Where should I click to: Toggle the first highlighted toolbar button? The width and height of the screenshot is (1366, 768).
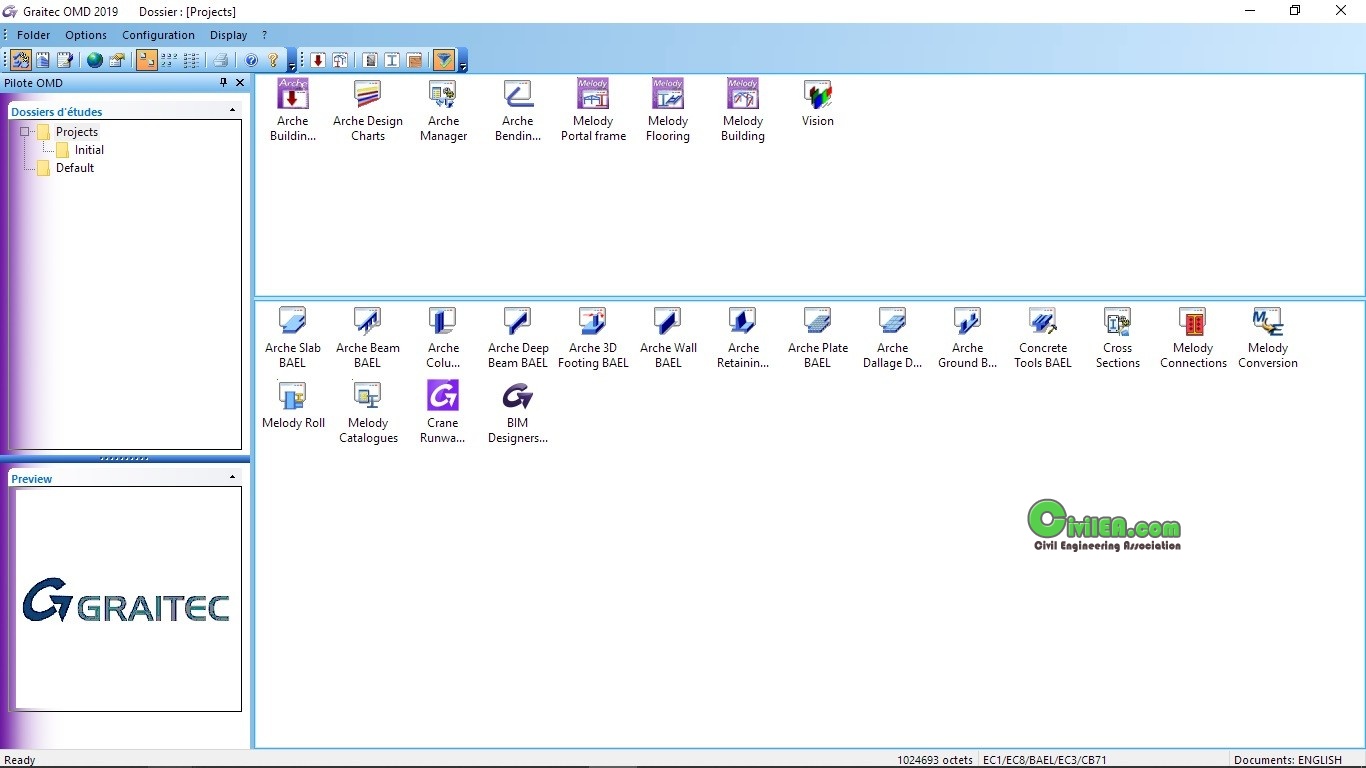pyautogui.click(x=20, y=60)
